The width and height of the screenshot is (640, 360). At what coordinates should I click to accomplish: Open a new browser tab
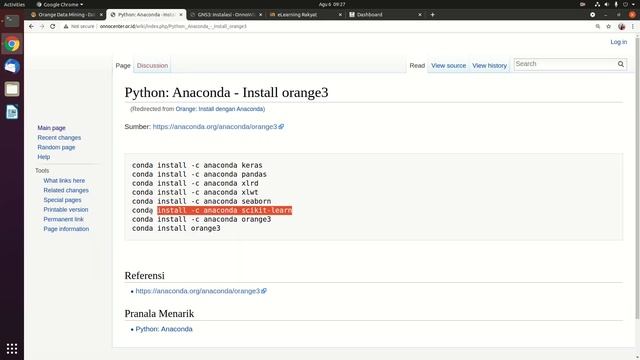tap(432, 14)
